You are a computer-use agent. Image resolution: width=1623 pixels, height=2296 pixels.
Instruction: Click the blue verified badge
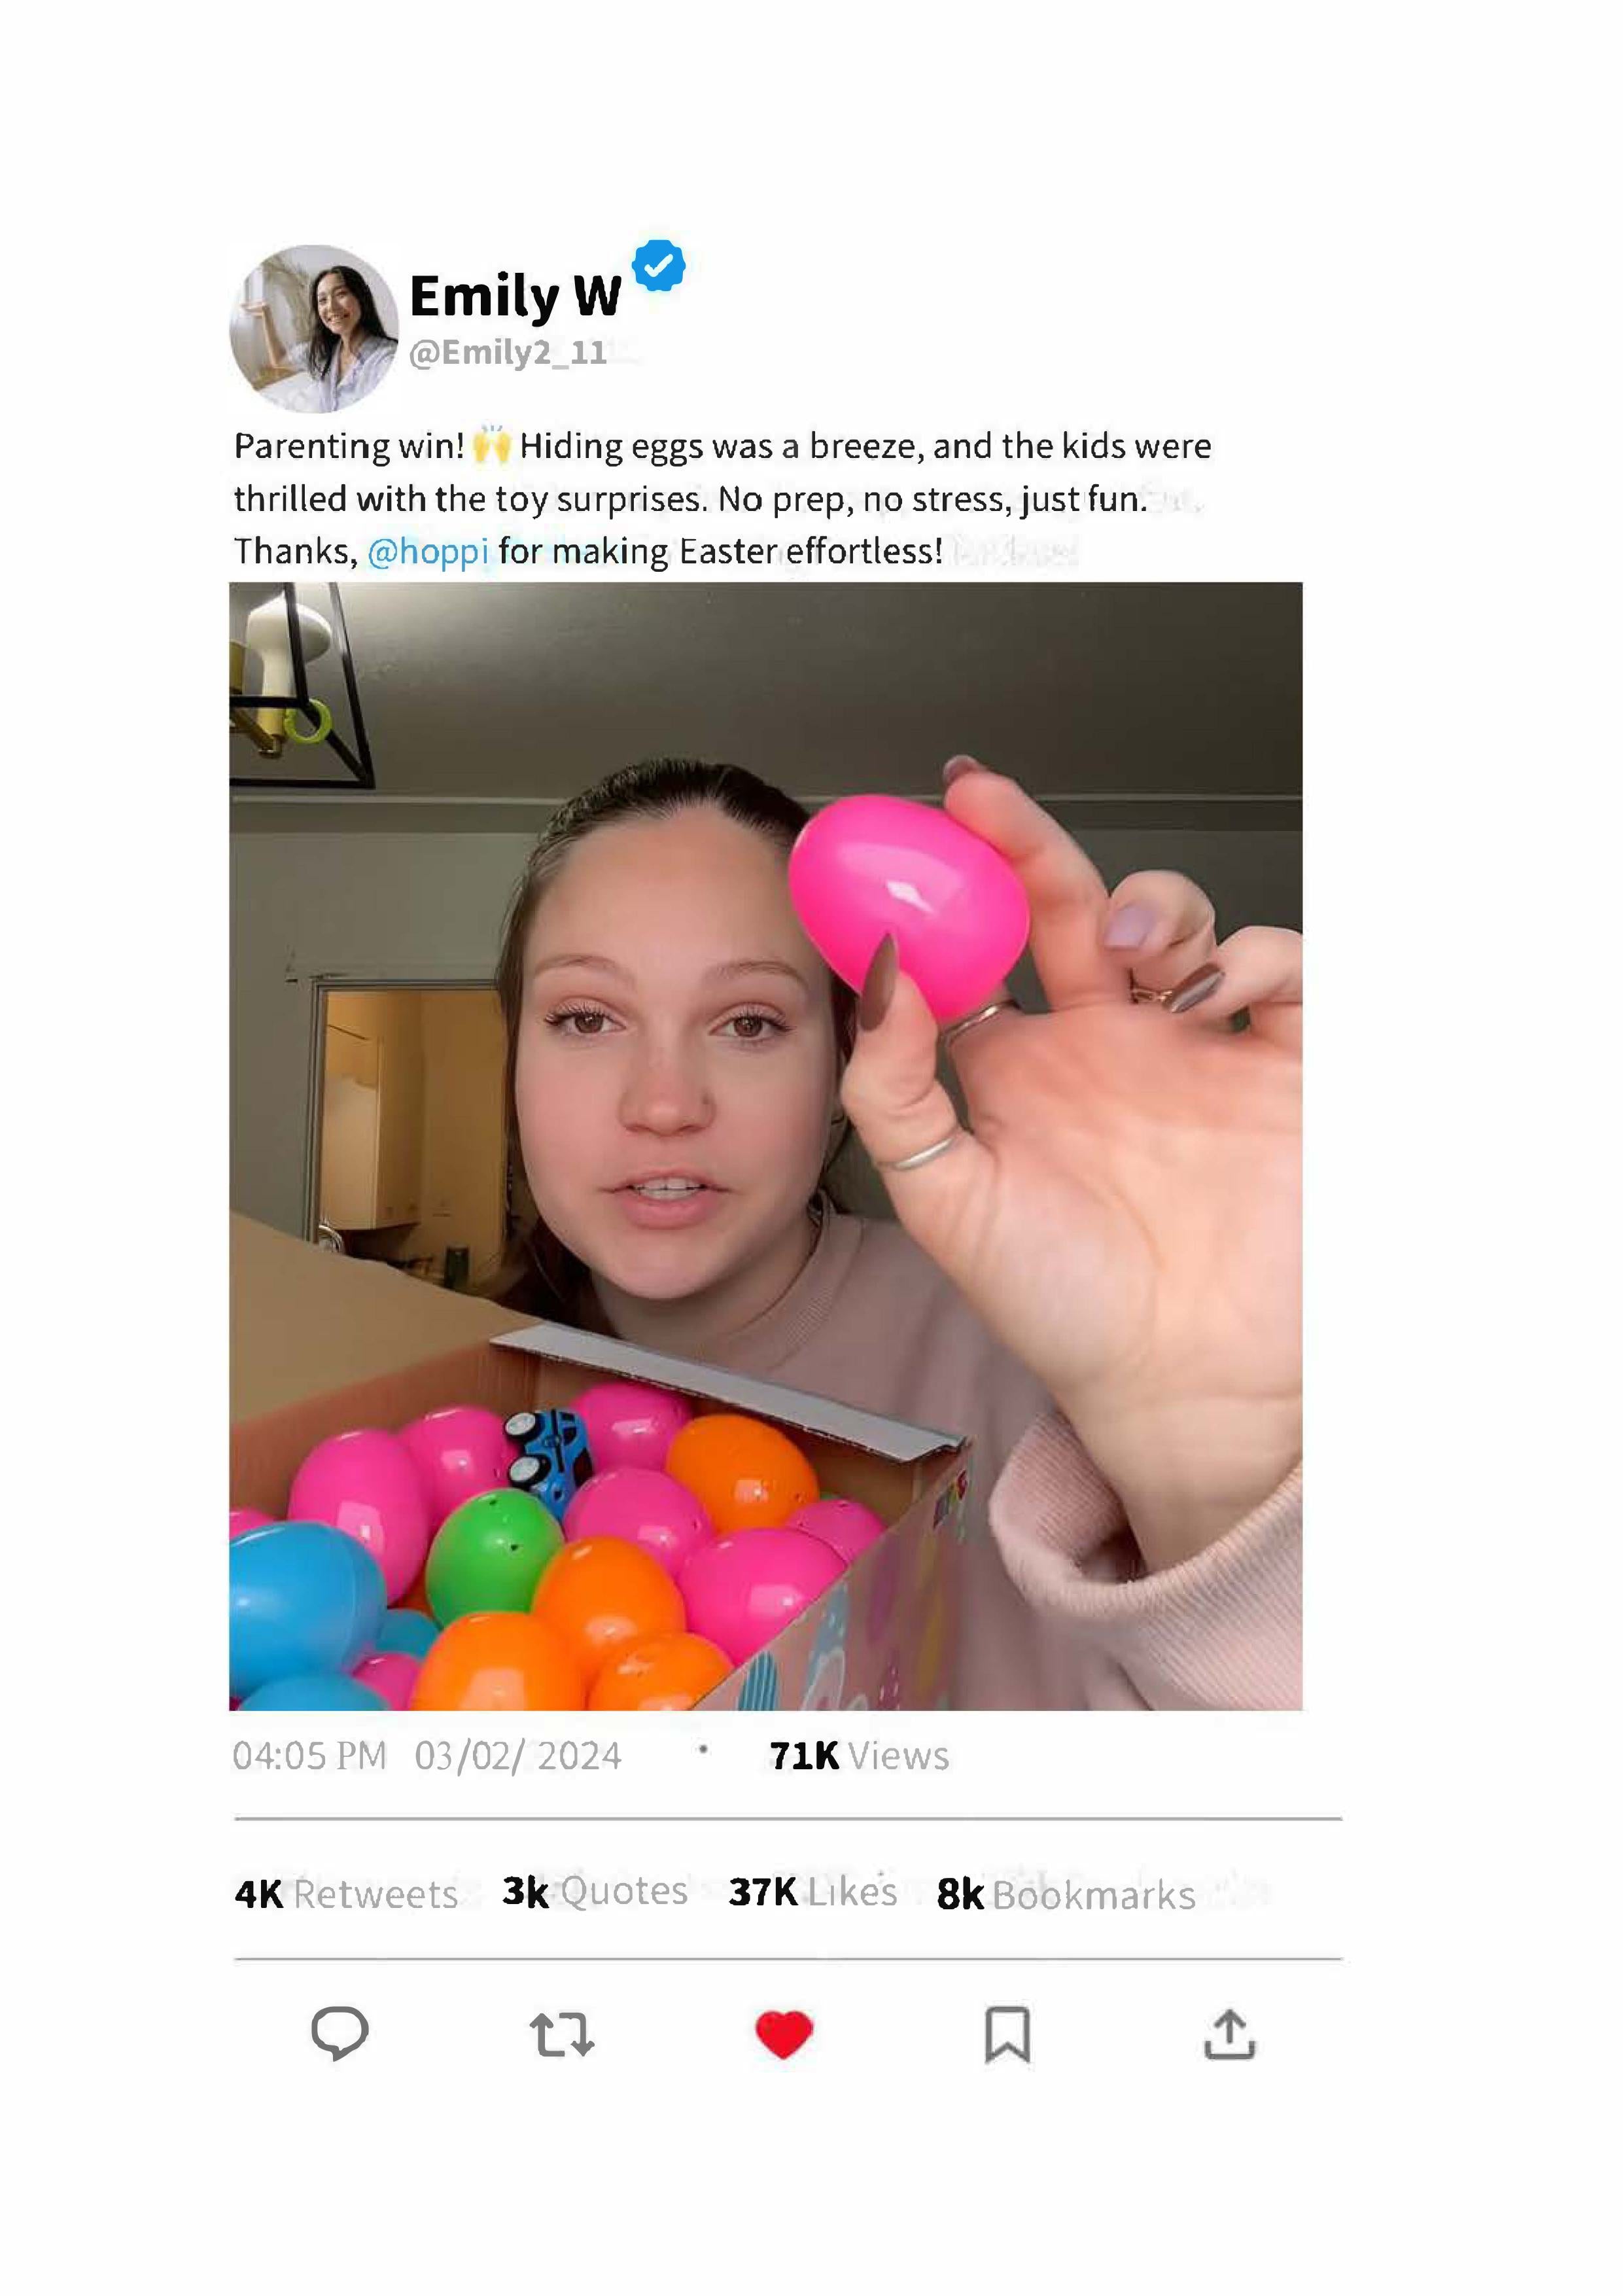pos(659,266)
